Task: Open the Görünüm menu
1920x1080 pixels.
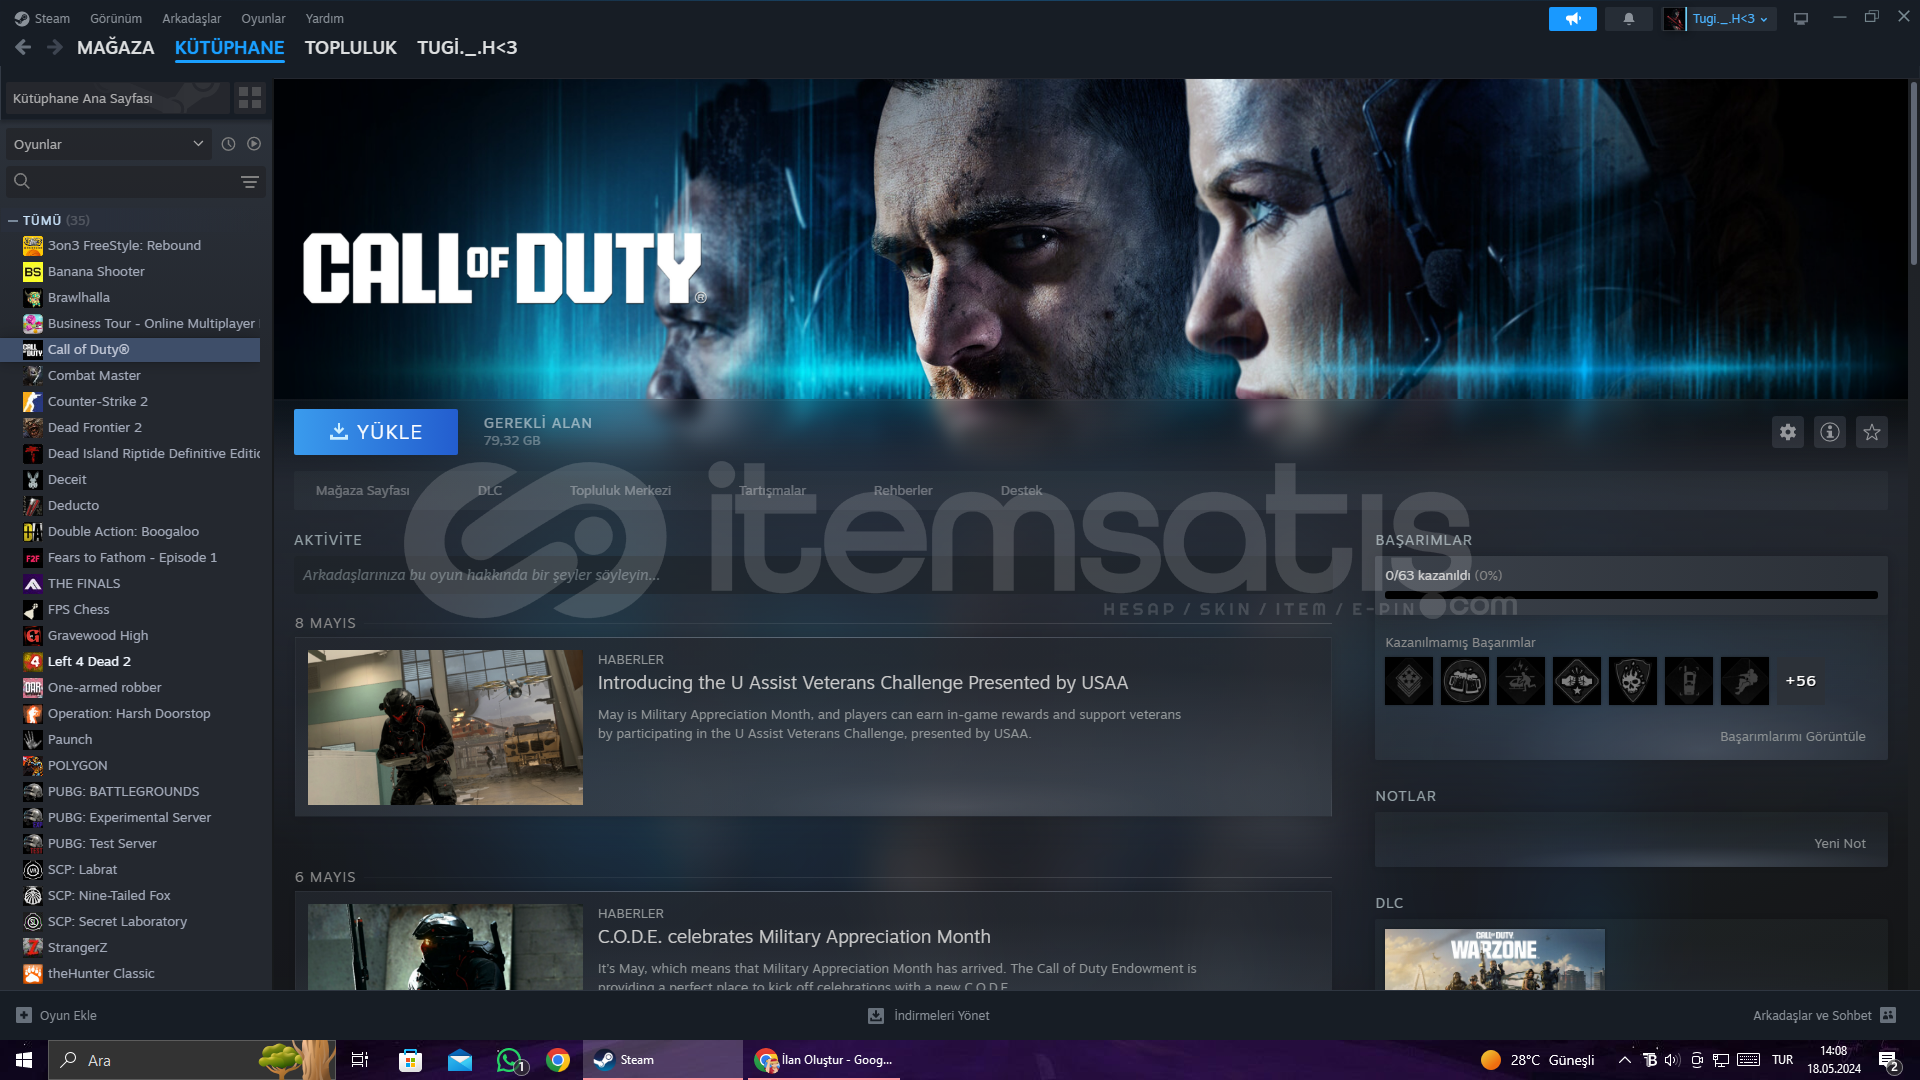Action: 116,18
